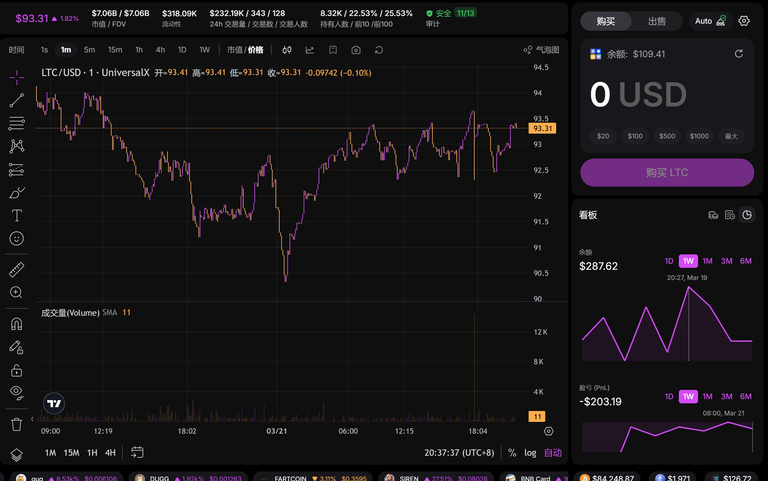
Task: Choose the $500 quick amount
Action: point(667,136)
